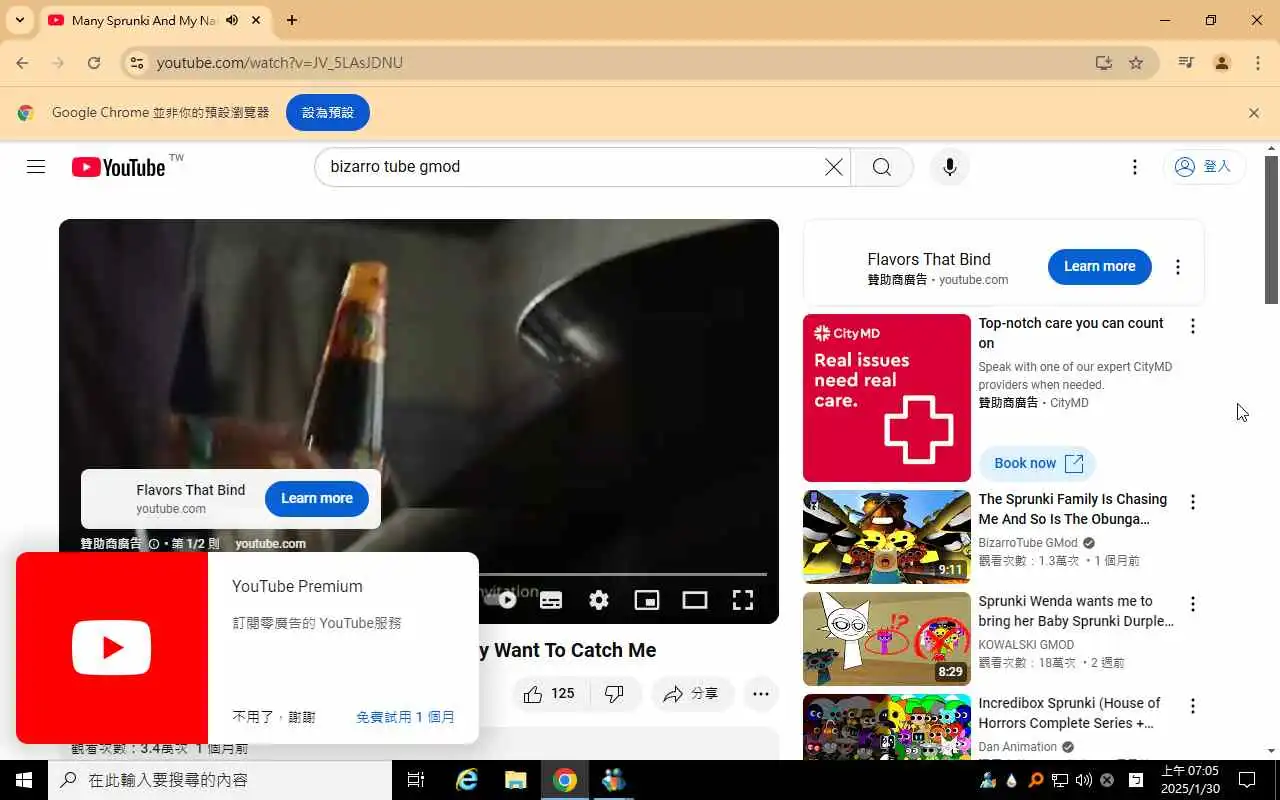Screen dimensions: 1280x800
Task: Open the player settings gear
Action: tap(599, 600)
